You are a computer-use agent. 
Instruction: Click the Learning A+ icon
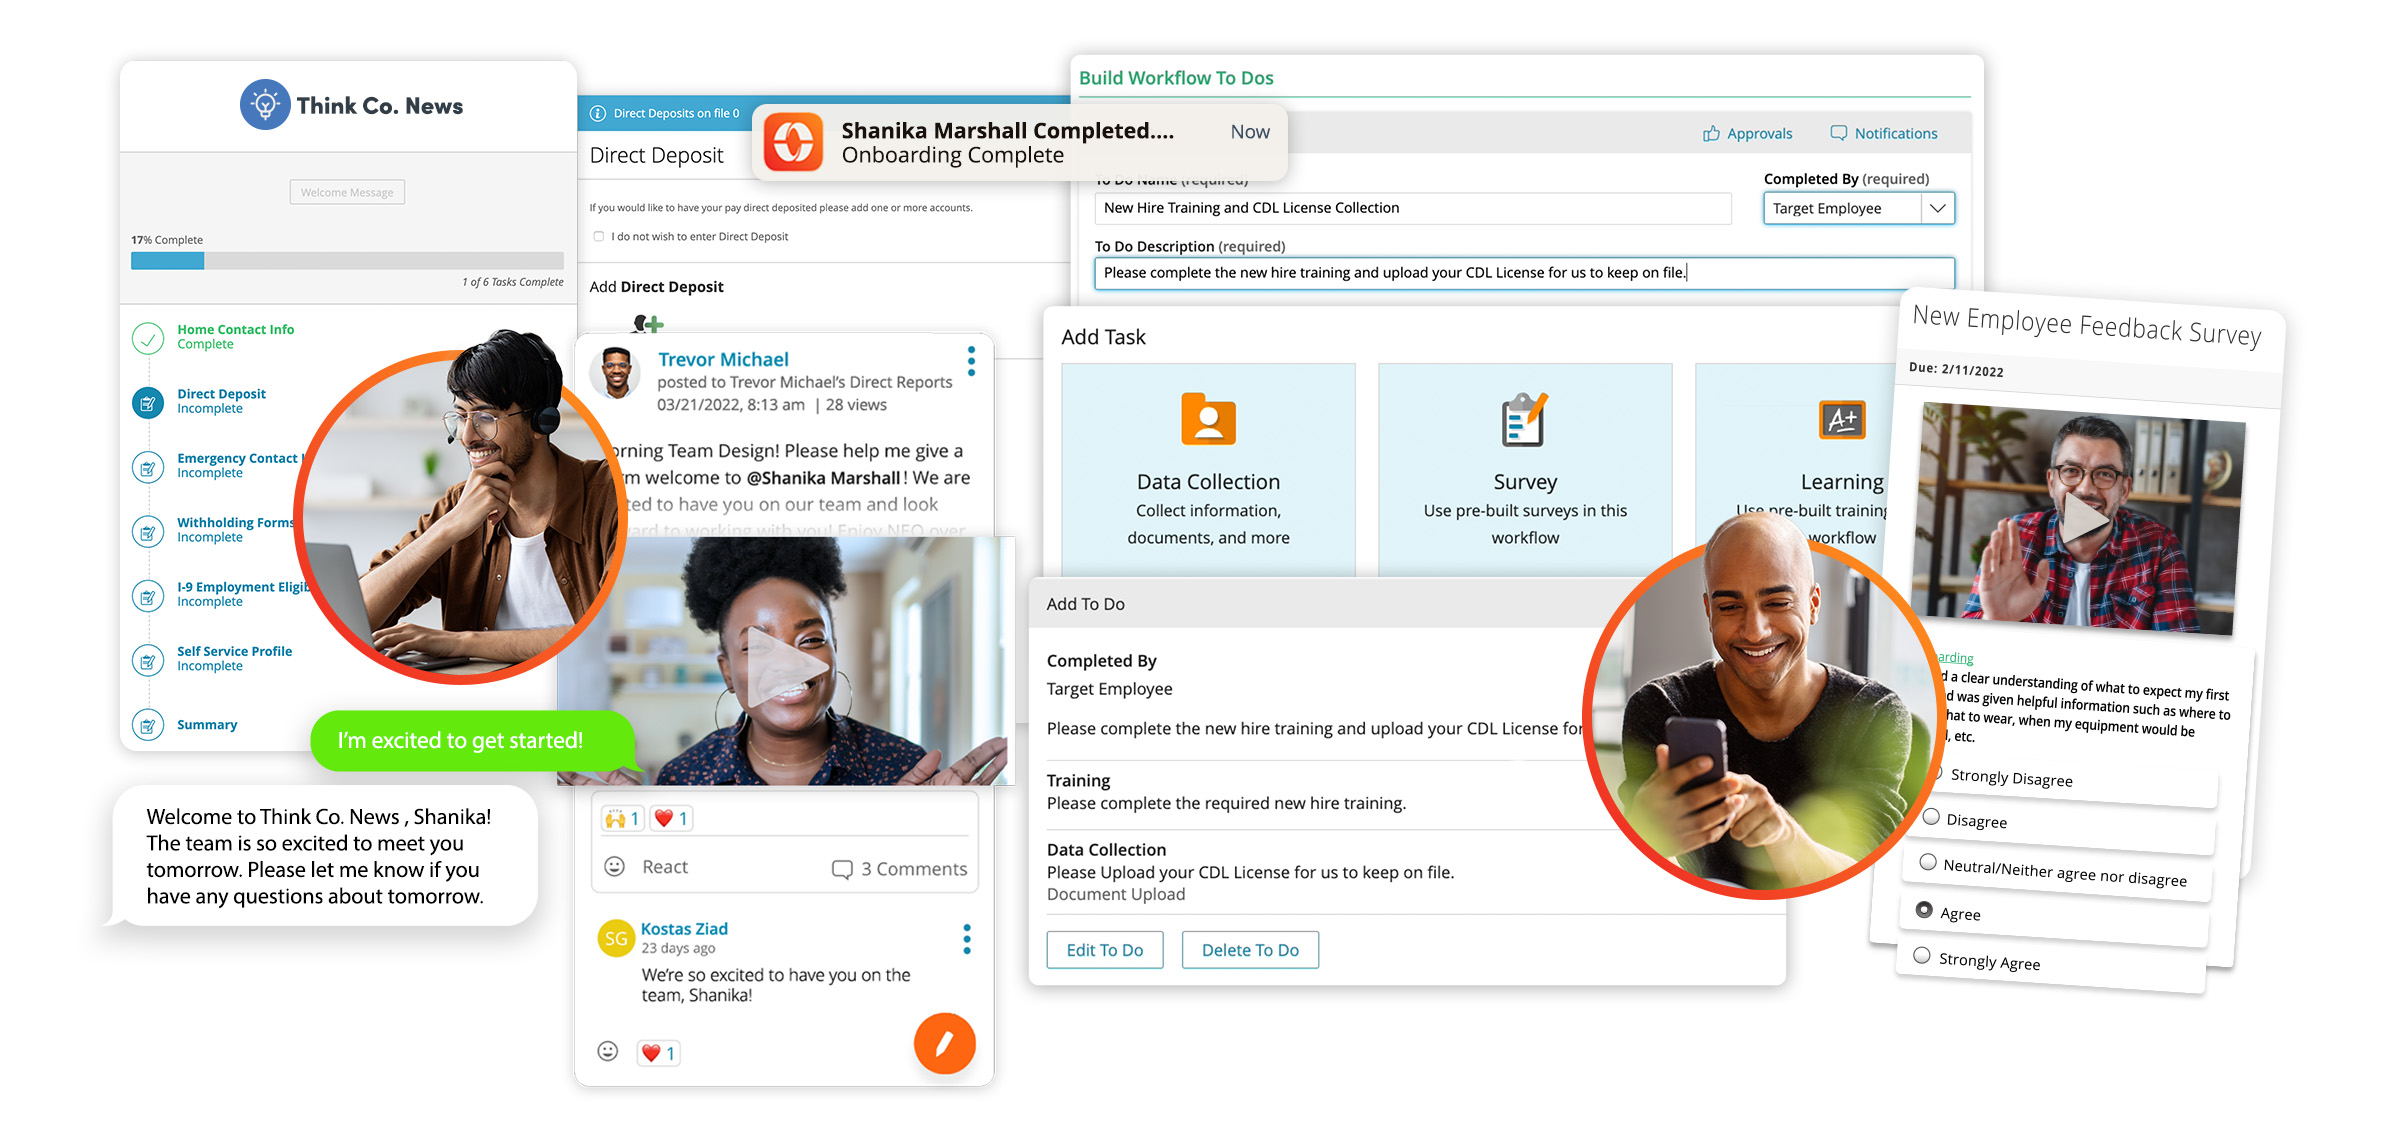1841,420
